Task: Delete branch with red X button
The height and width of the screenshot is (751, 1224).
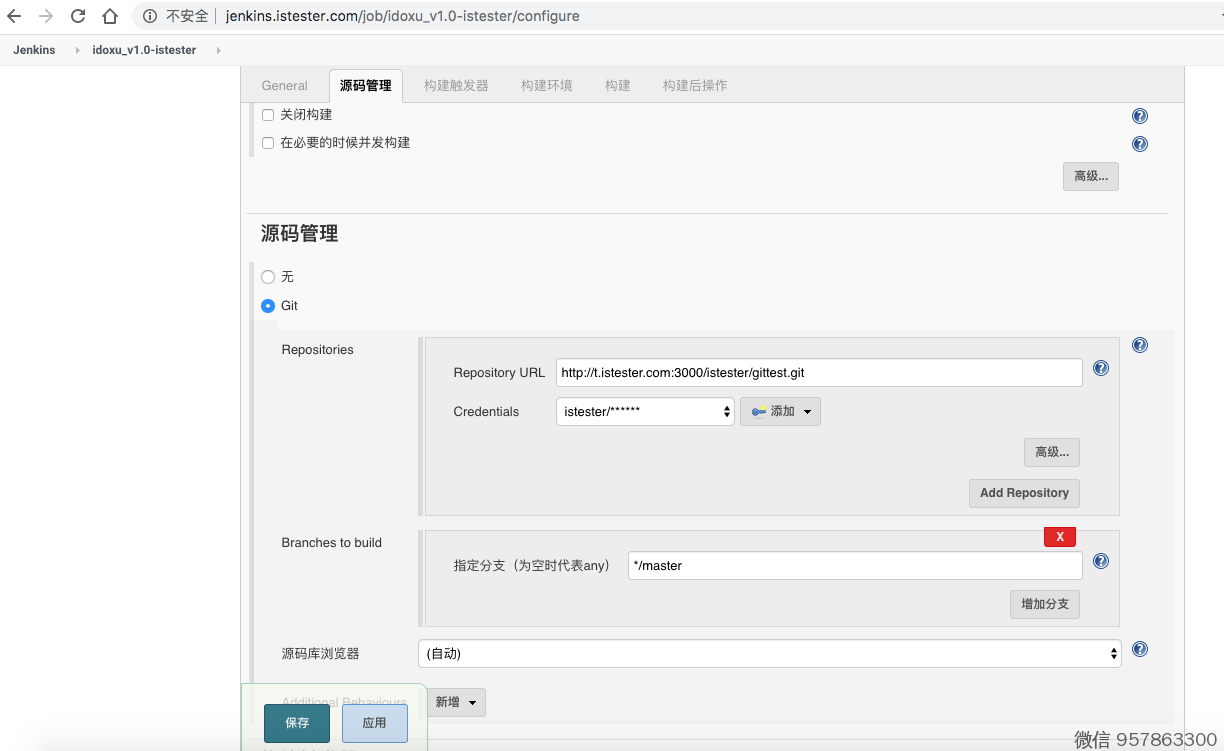Action: click(1059, 537)
